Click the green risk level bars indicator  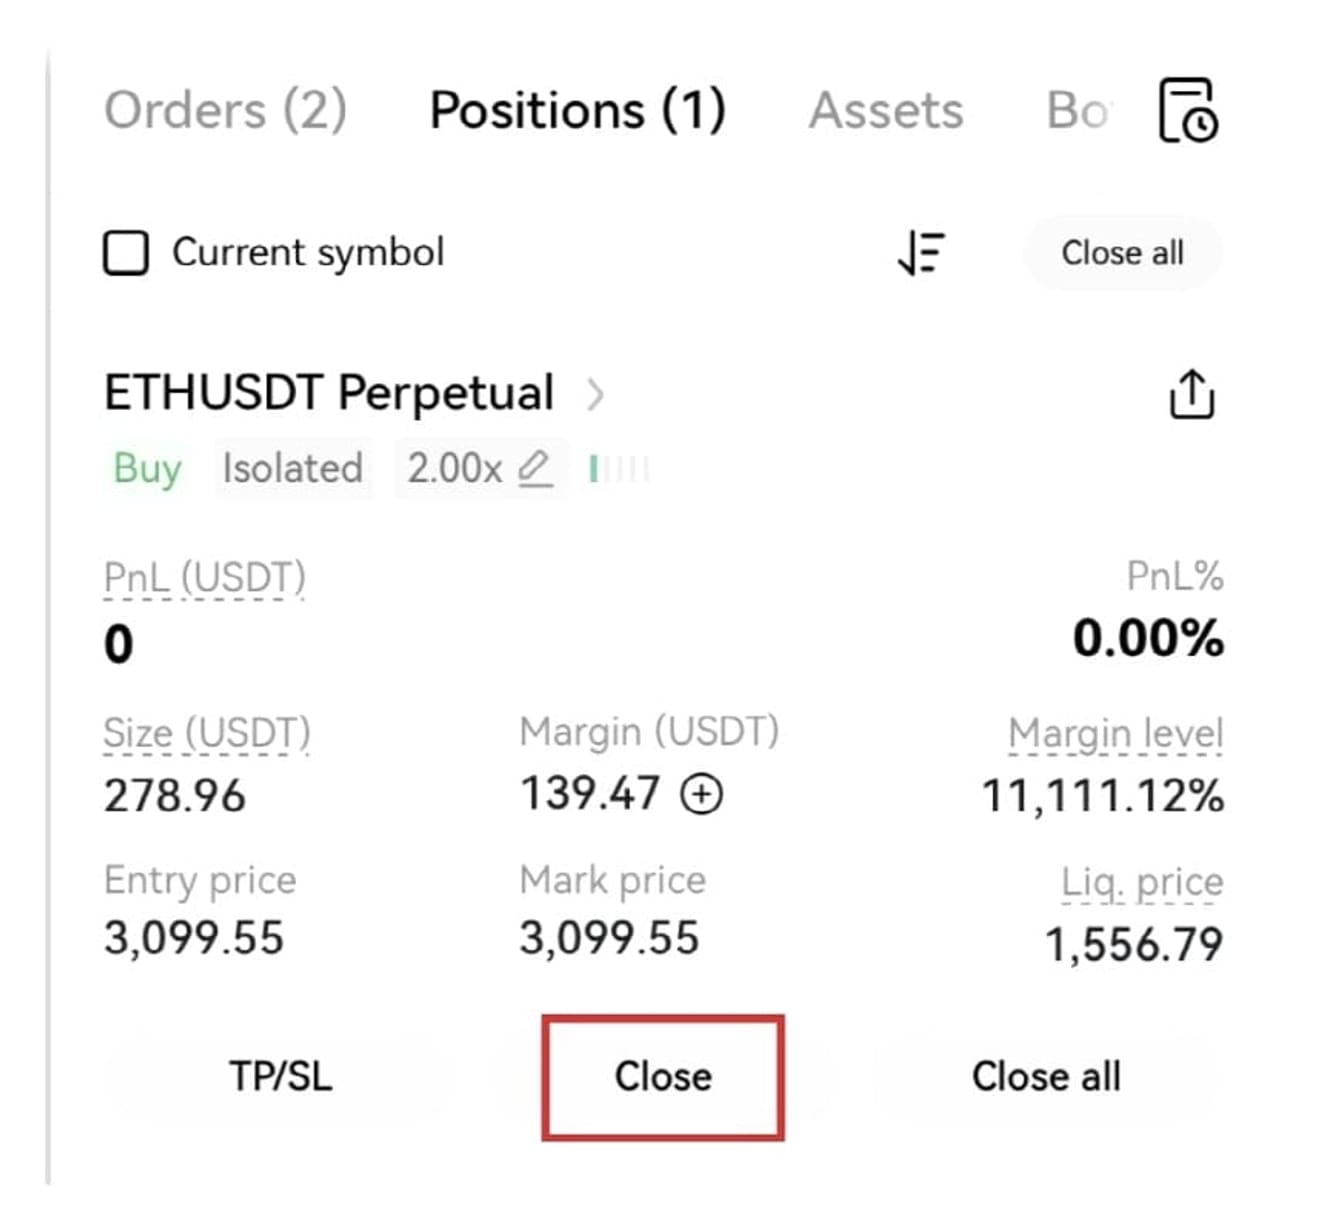[619, 468]
